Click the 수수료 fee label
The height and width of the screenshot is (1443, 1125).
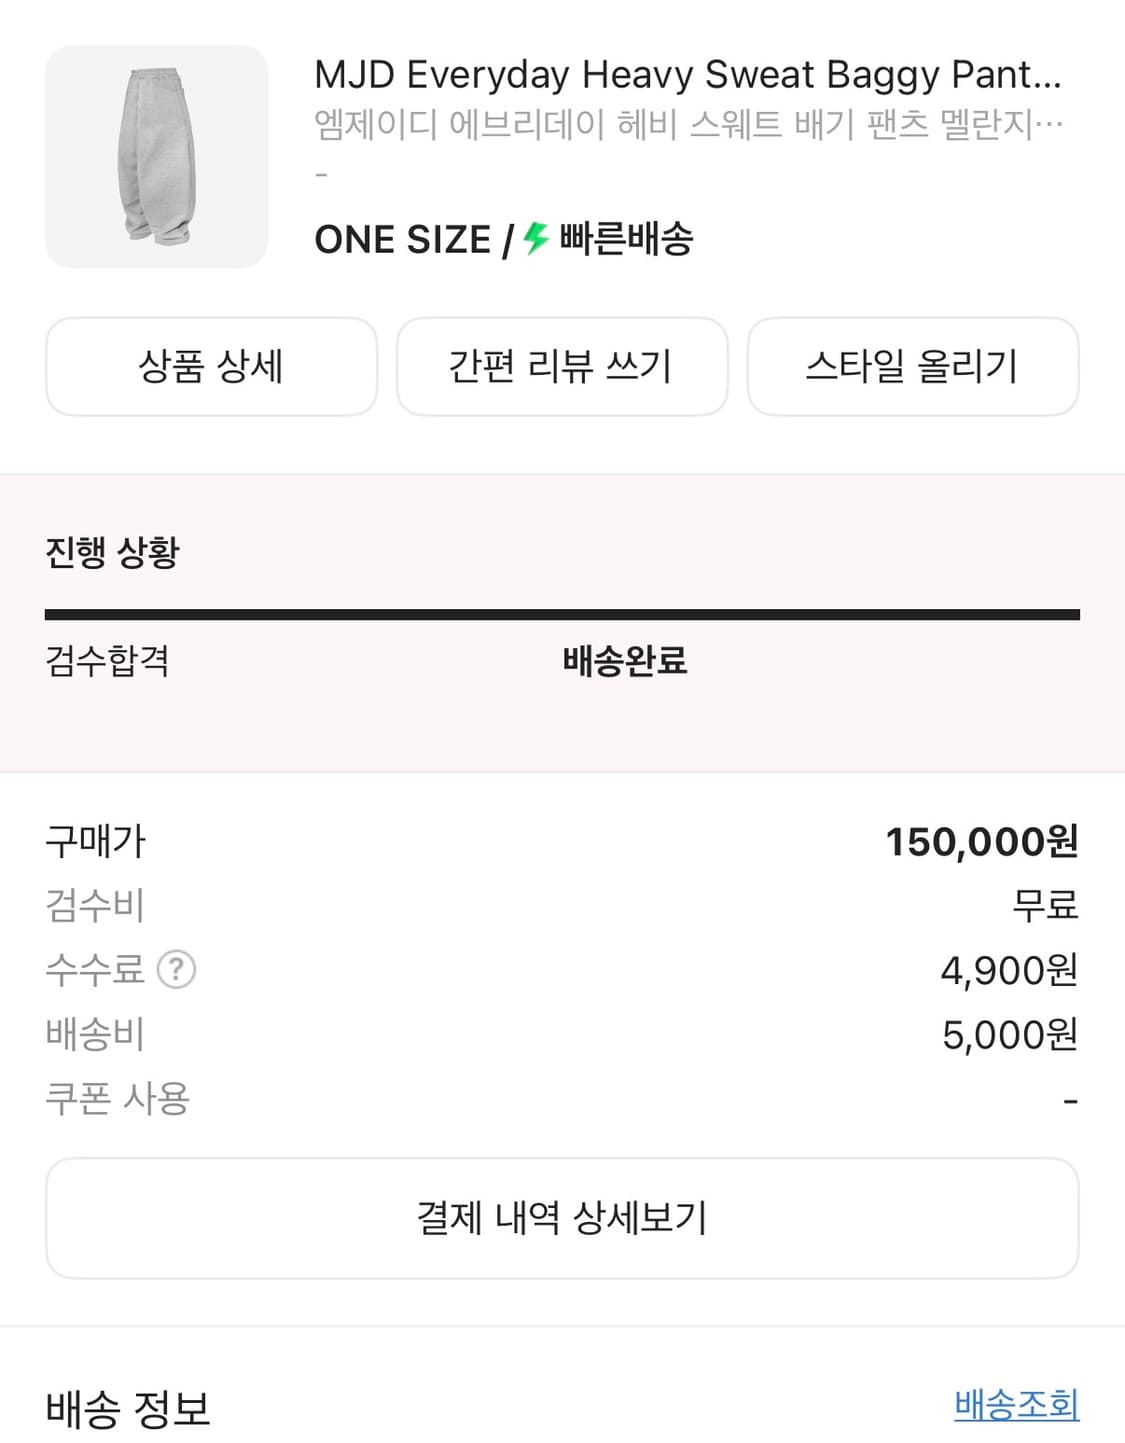click(x=95, y=969)
